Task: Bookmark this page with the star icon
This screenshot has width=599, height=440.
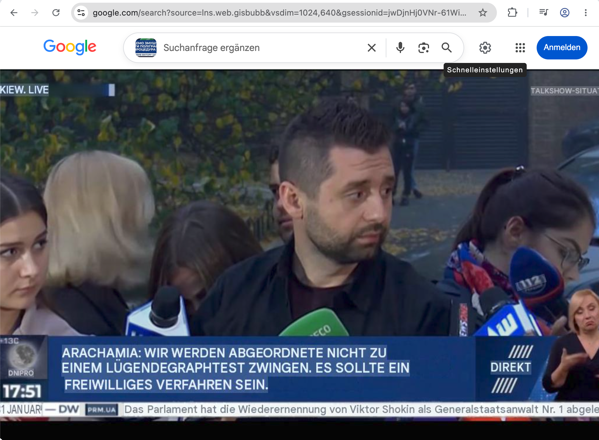Action: [x=483, y=13]
